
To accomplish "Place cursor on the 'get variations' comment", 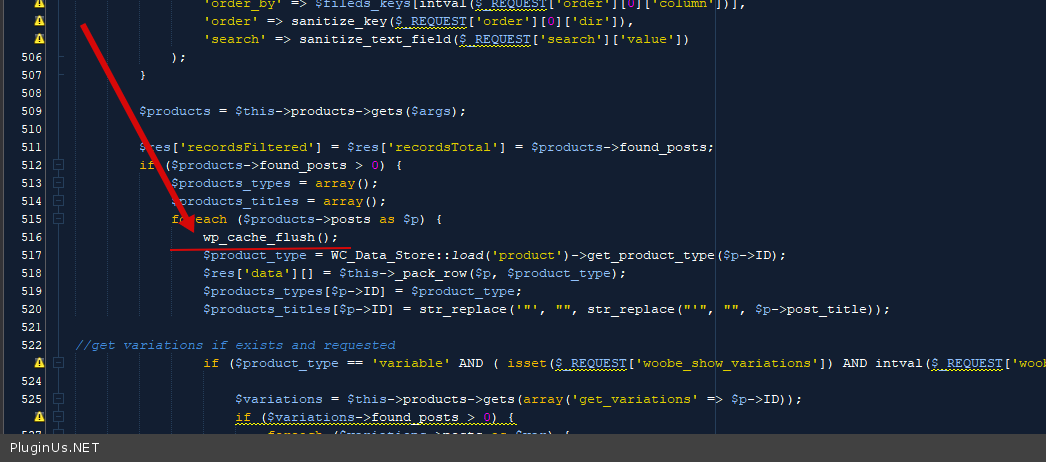I will [235, 345].
